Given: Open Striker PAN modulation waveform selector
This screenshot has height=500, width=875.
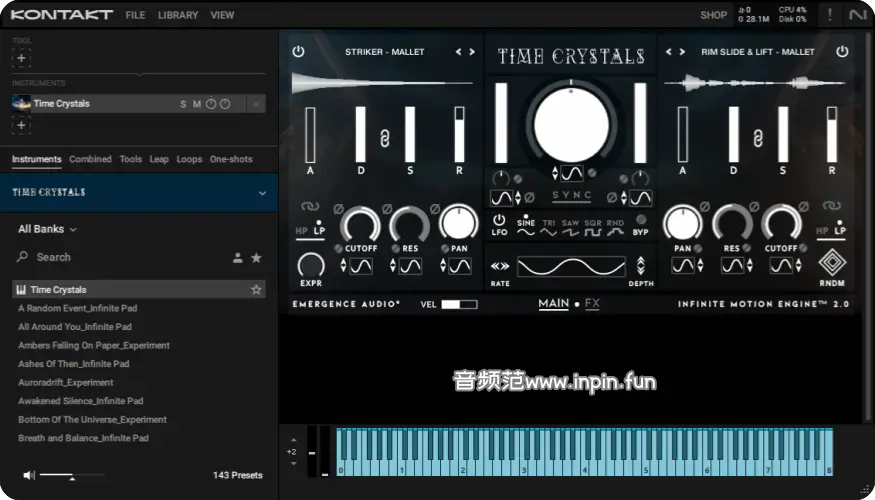Looking at the screenshot, I should tap(460, 266).
